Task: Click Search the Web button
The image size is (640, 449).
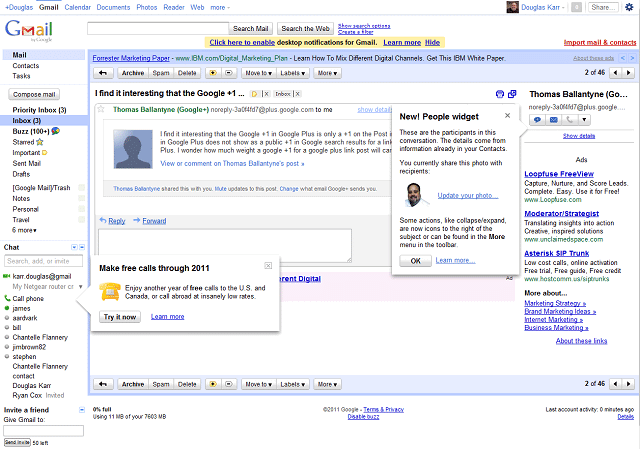Action: (305, 29)
